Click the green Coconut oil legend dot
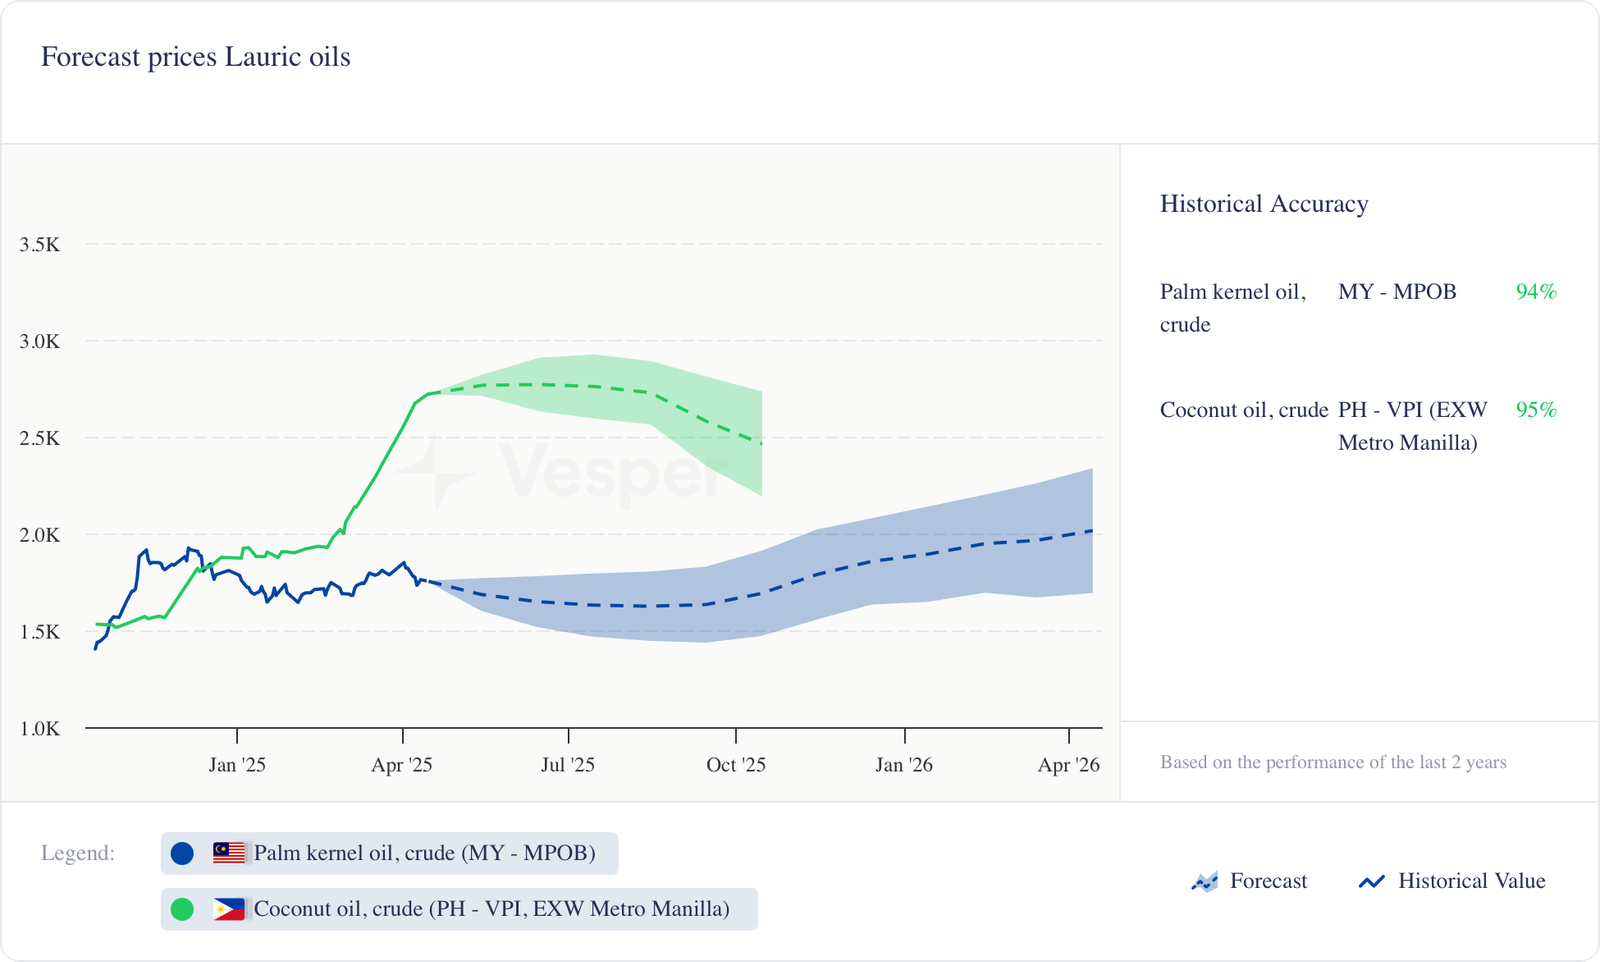The image size is (1600, 962). [182, 909]
